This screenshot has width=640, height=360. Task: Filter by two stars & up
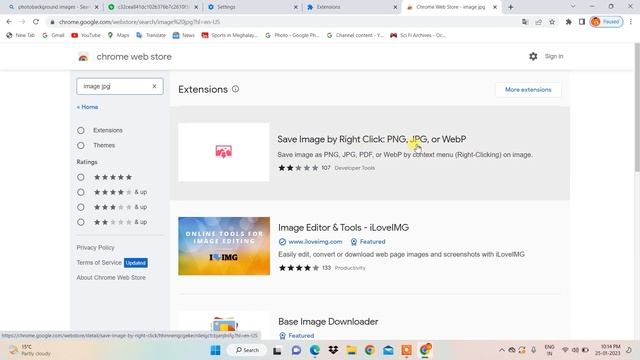(81, 222)
